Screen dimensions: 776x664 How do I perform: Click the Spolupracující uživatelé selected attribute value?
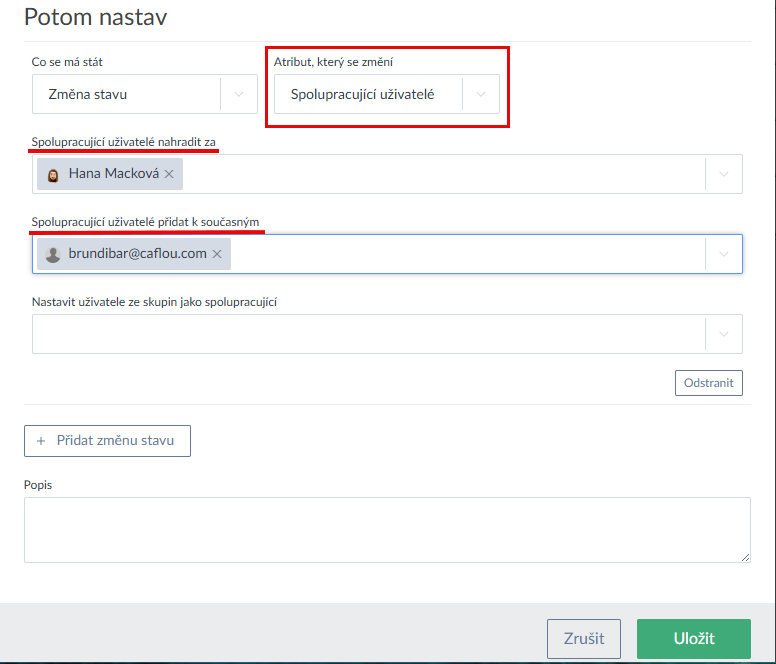coord(362,94)
